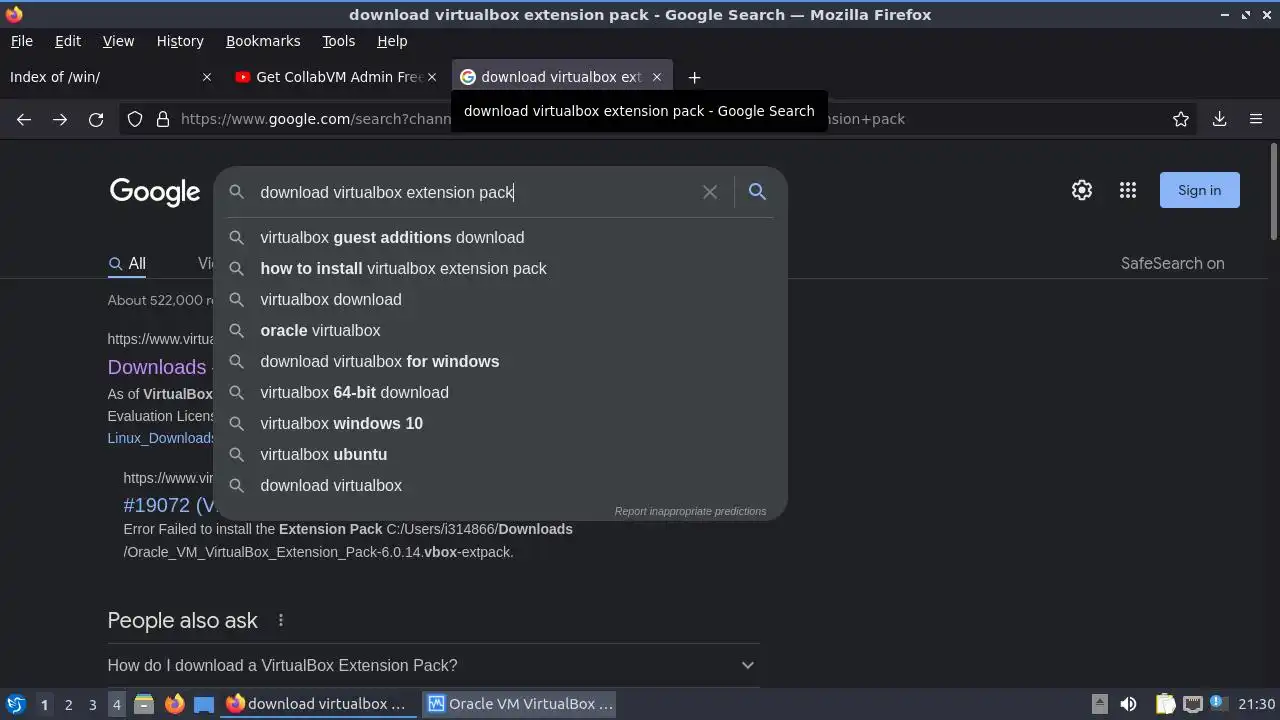Choose suggestion oracle virtualbox
This screenshot has width=1280, height=720.
click(500, 330)
